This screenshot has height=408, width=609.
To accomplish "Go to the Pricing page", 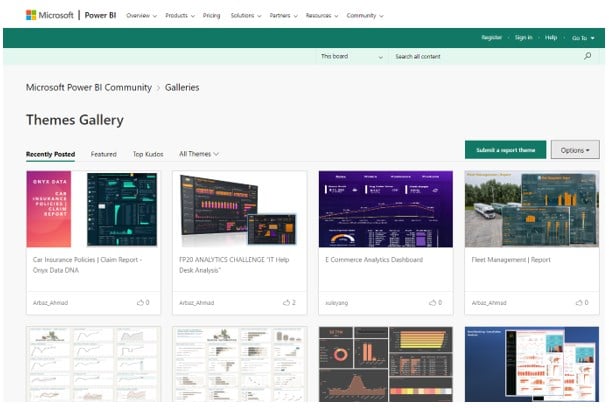I will (x=211, y=16).
